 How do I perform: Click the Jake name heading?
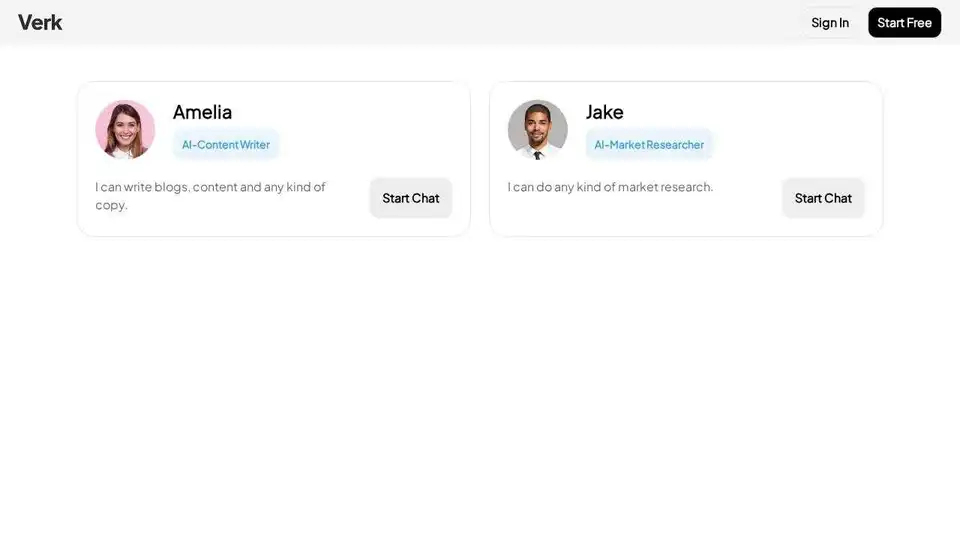click(x=604, y=112)
